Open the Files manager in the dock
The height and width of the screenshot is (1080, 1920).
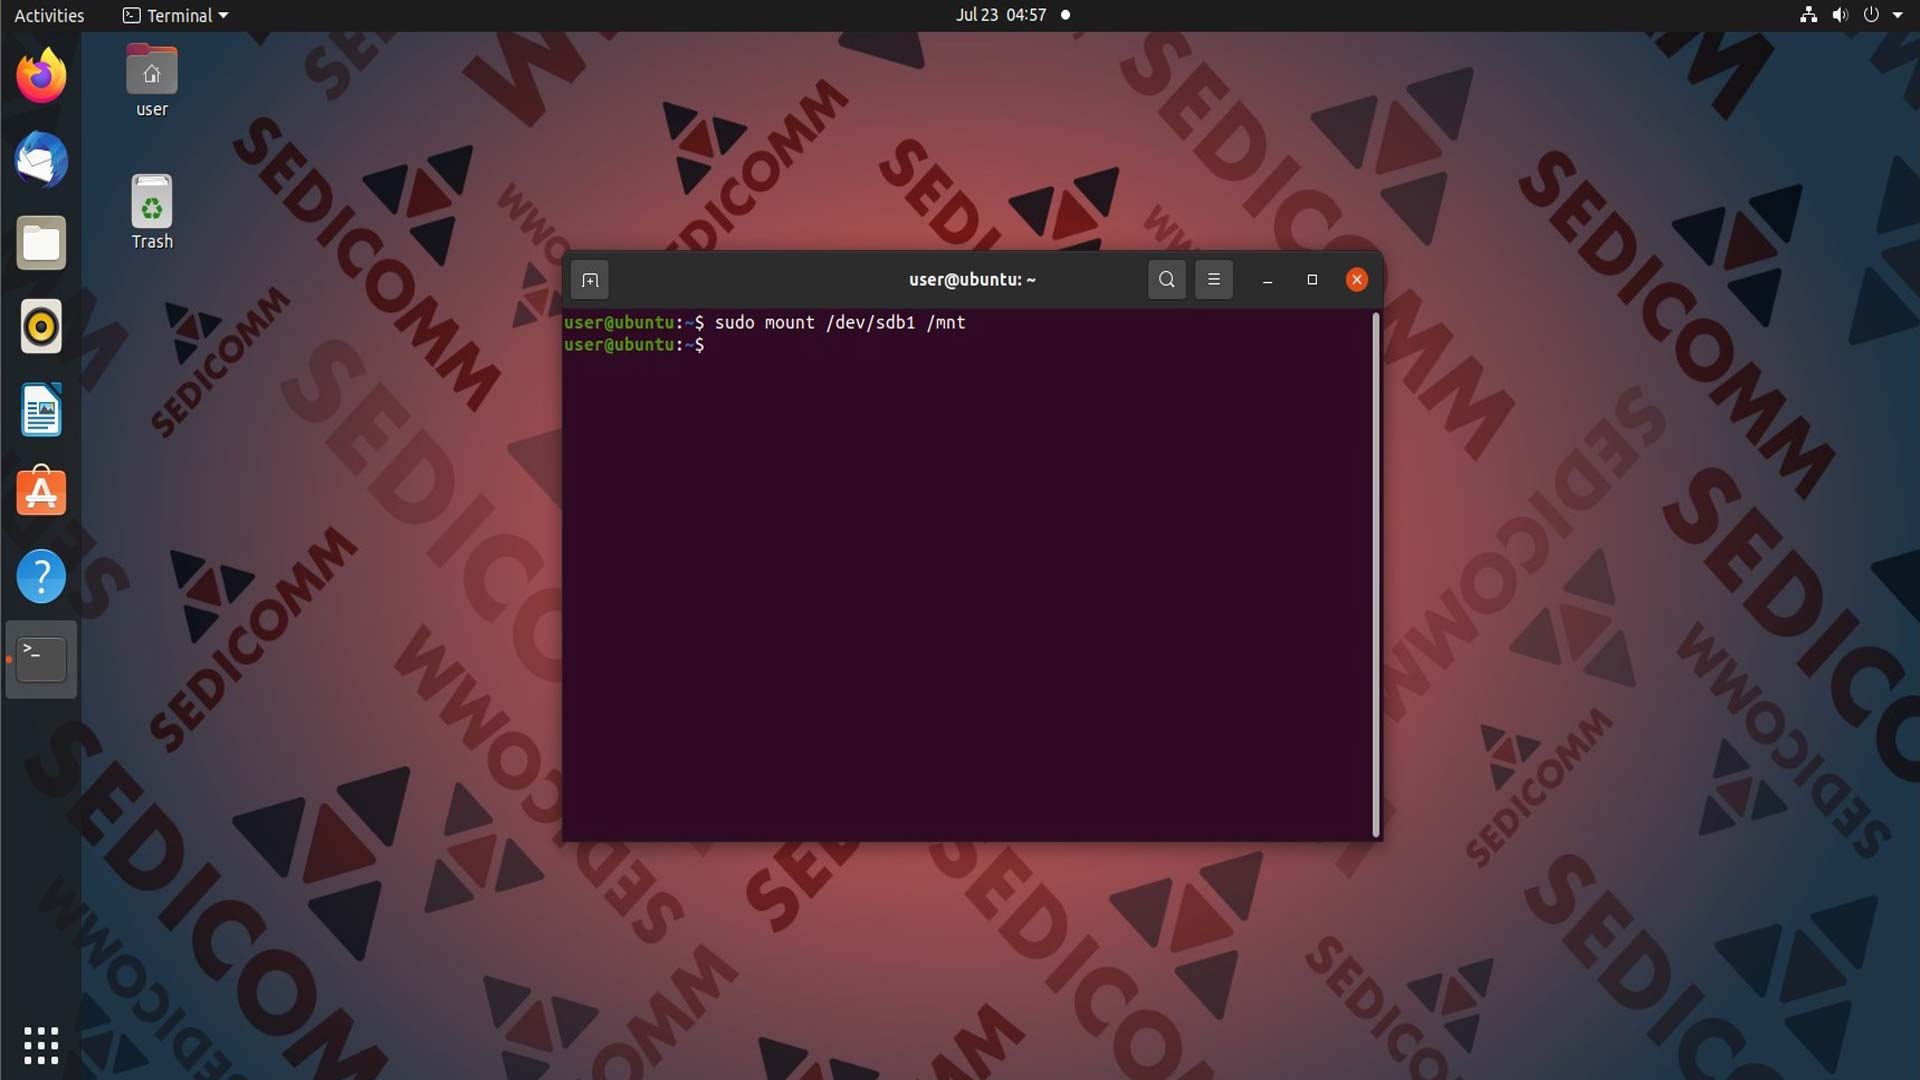click(41, 243)
